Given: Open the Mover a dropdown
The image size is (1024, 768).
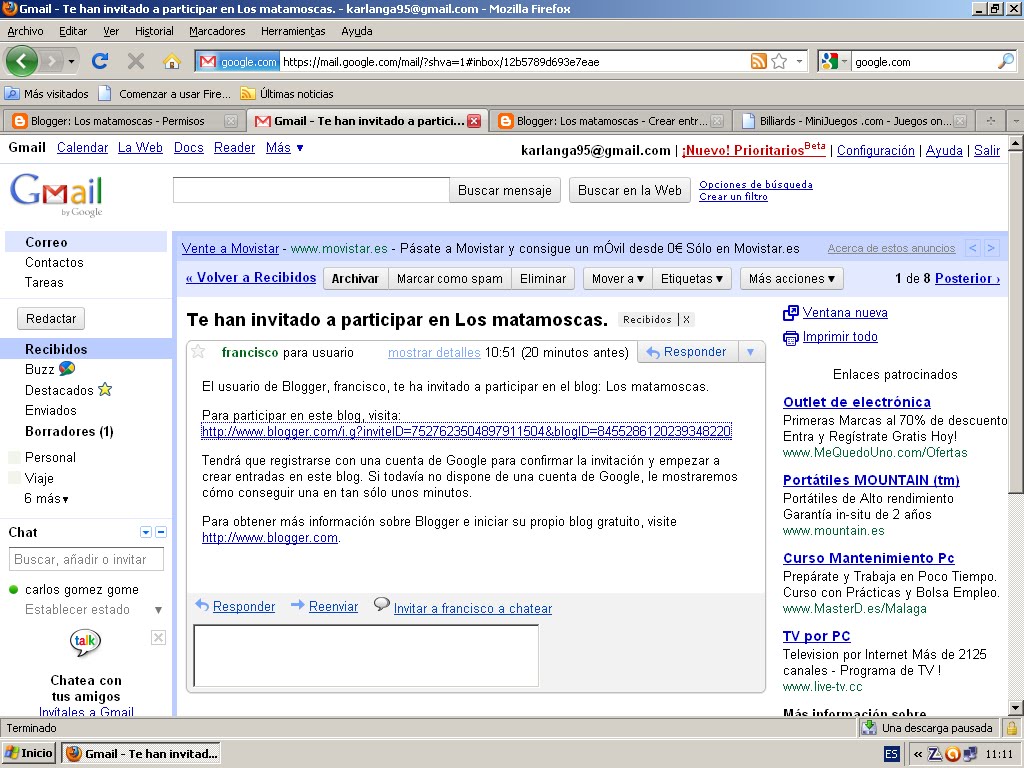Looking at the screenshot, I should point(617,279).
